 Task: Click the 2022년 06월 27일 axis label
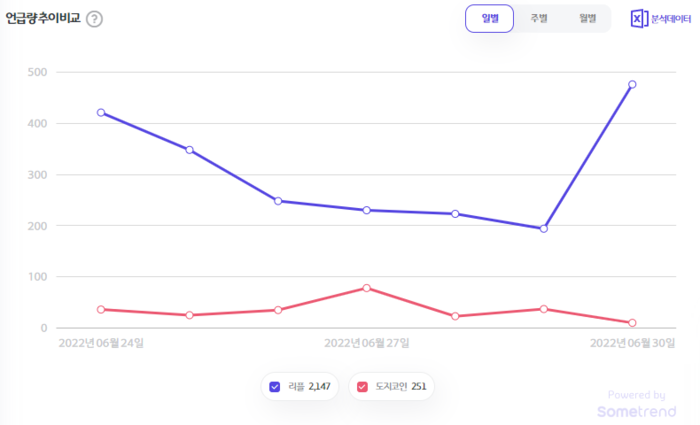coord(367,343)
